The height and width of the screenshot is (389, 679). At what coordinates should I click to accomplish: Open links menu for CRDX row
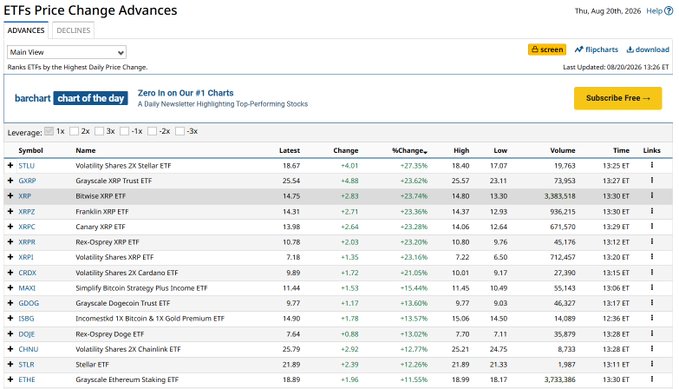tap(652, 272)
